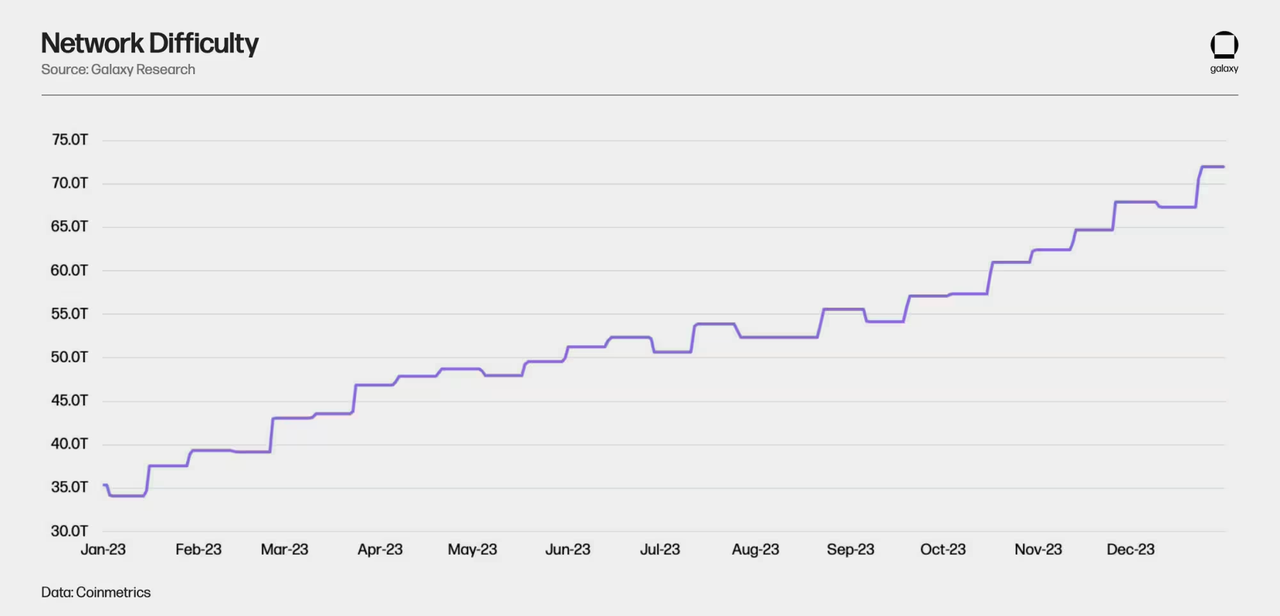Click the Network Difficulty chart title
The image size is (1280, 616).
(x=149, y=43)
